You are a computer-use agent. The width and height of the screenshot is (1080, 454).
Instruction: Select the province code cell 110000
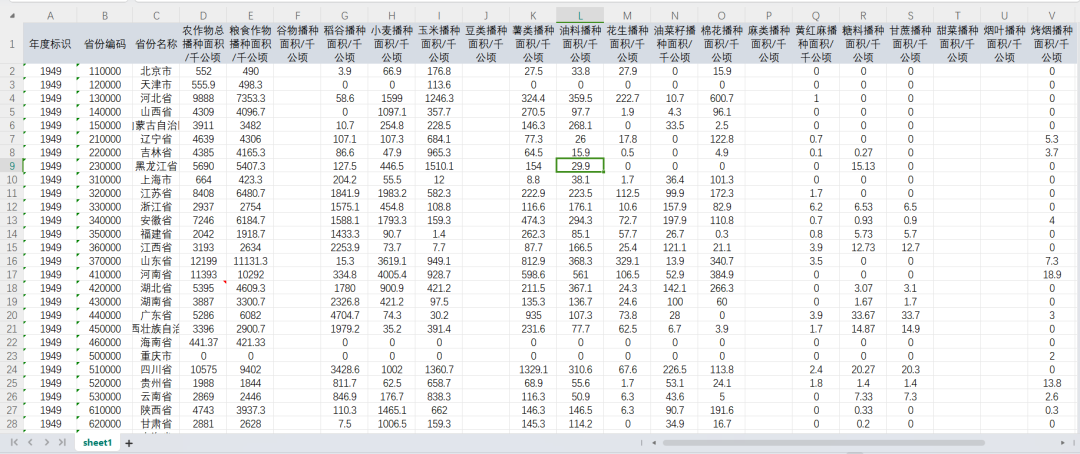(105, 71)
